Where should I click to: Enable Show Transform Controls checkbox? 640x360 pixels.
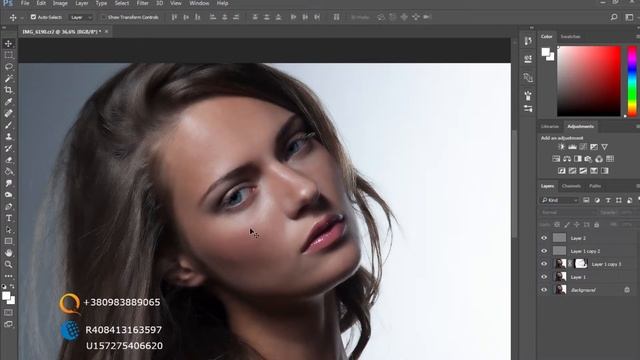[104, 17]
